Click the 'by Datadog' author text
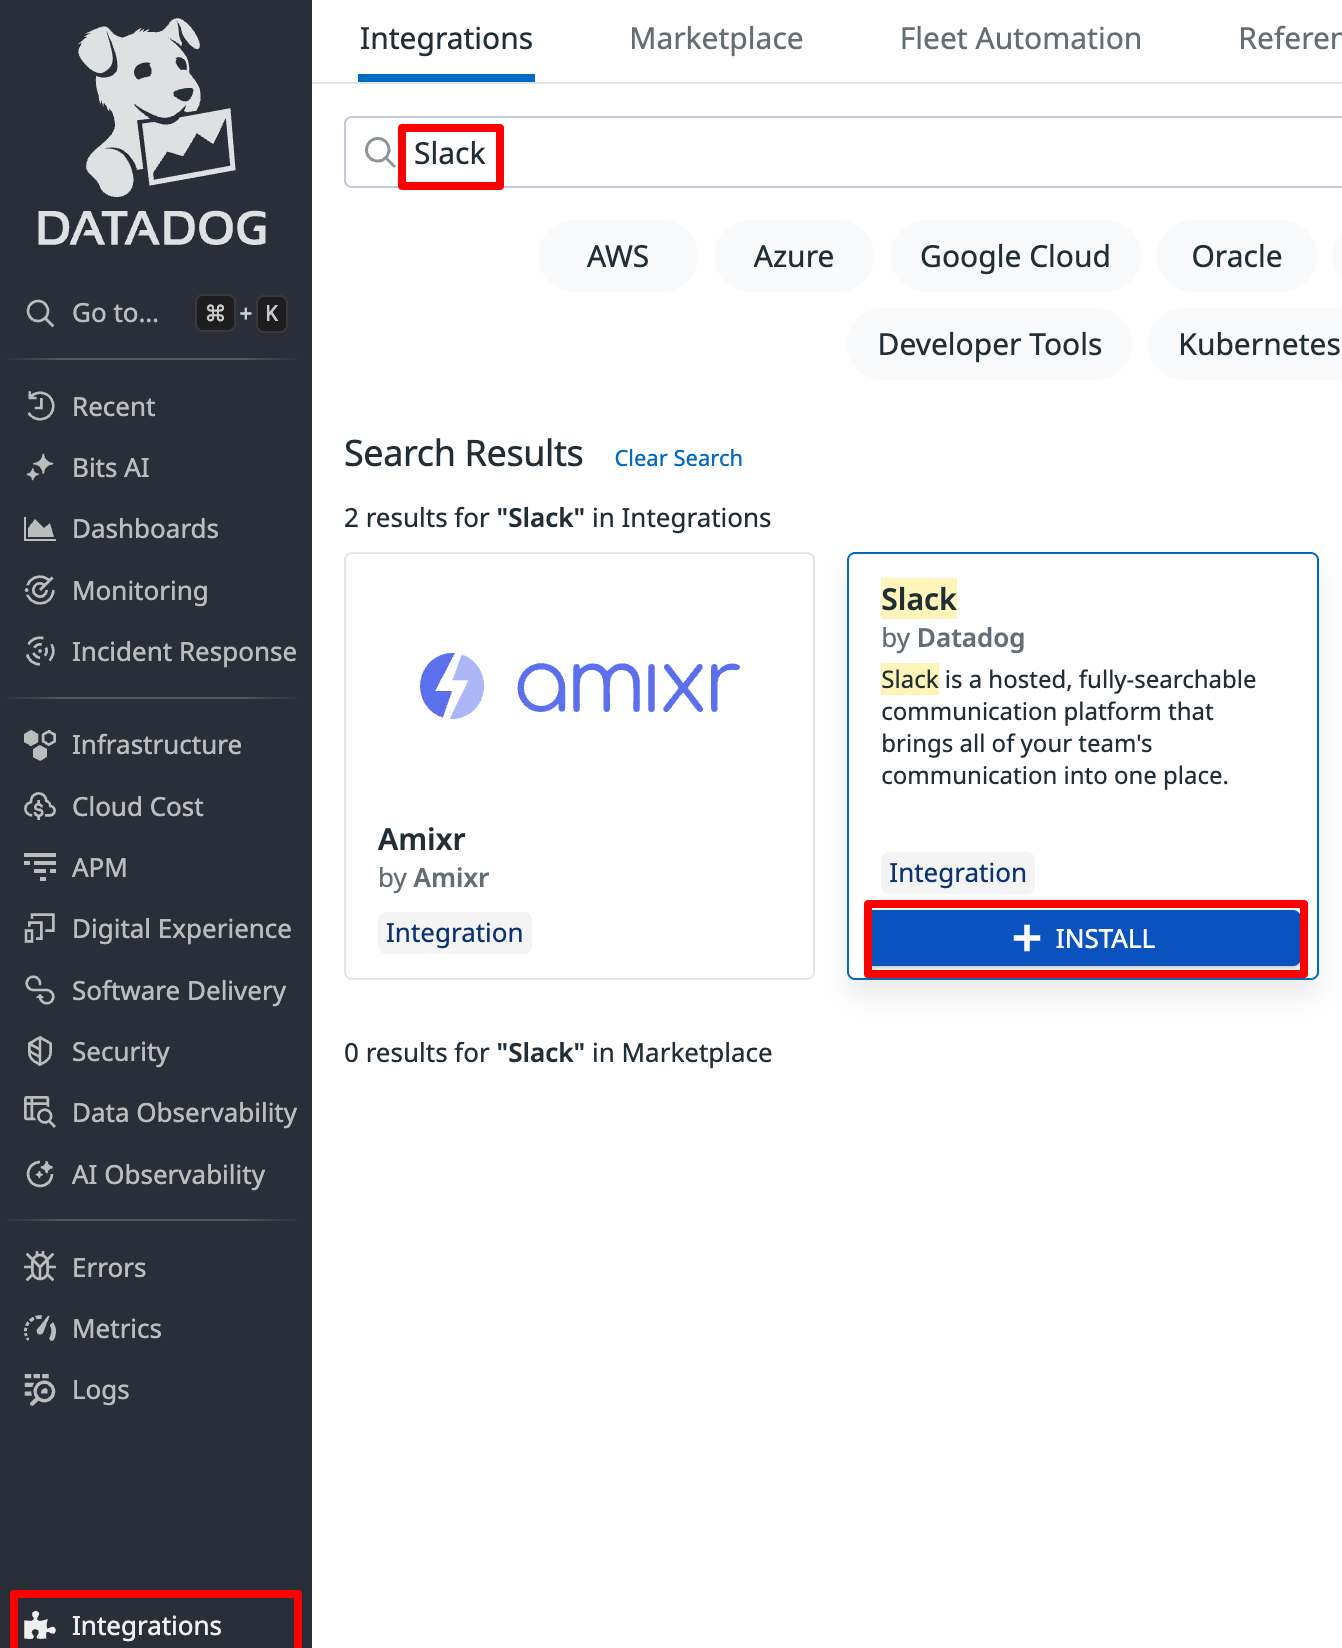The height and width of the screenshot is (1648, 1342). [x=953, y=638]
